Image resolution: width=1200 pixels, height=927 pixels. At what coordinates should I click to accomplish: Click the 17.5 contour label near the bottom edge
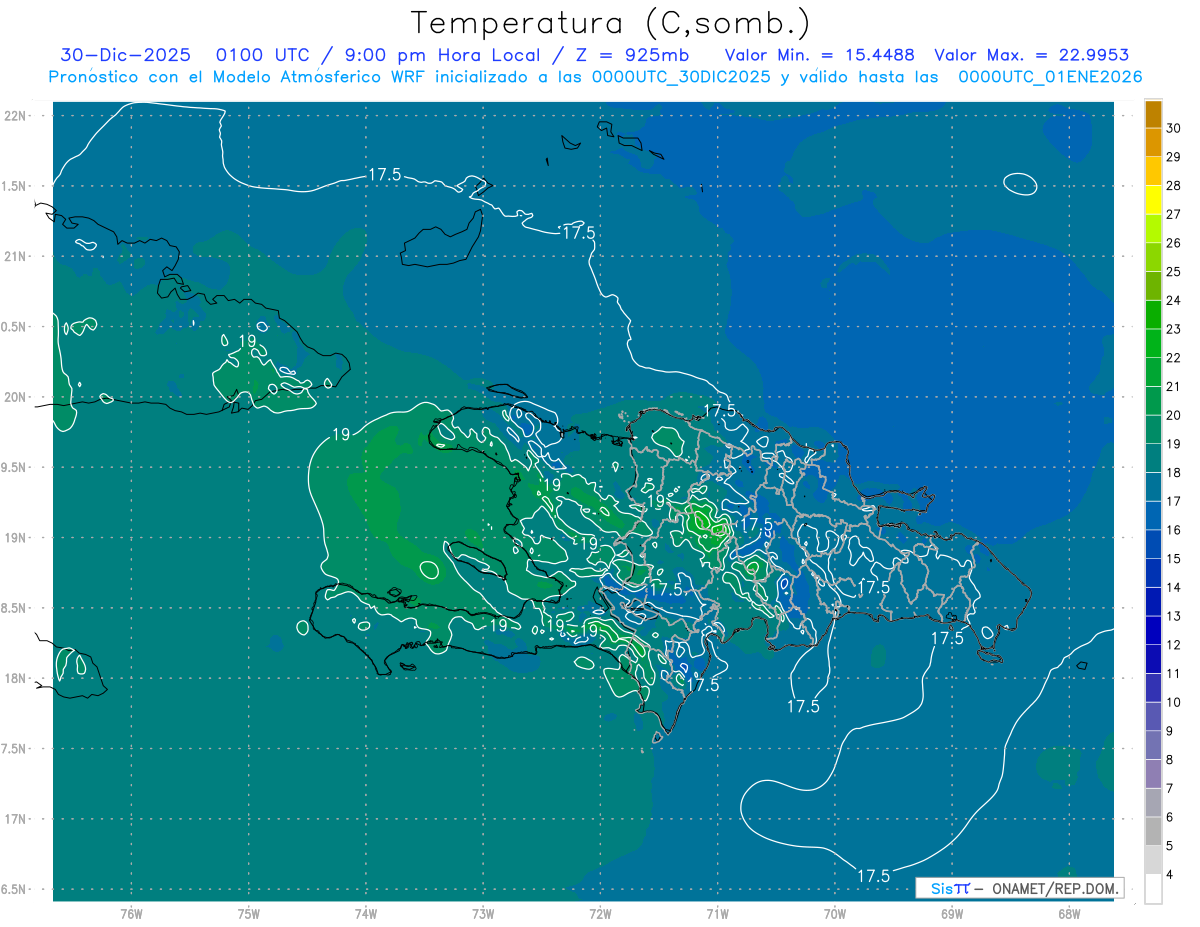[873, 876]
